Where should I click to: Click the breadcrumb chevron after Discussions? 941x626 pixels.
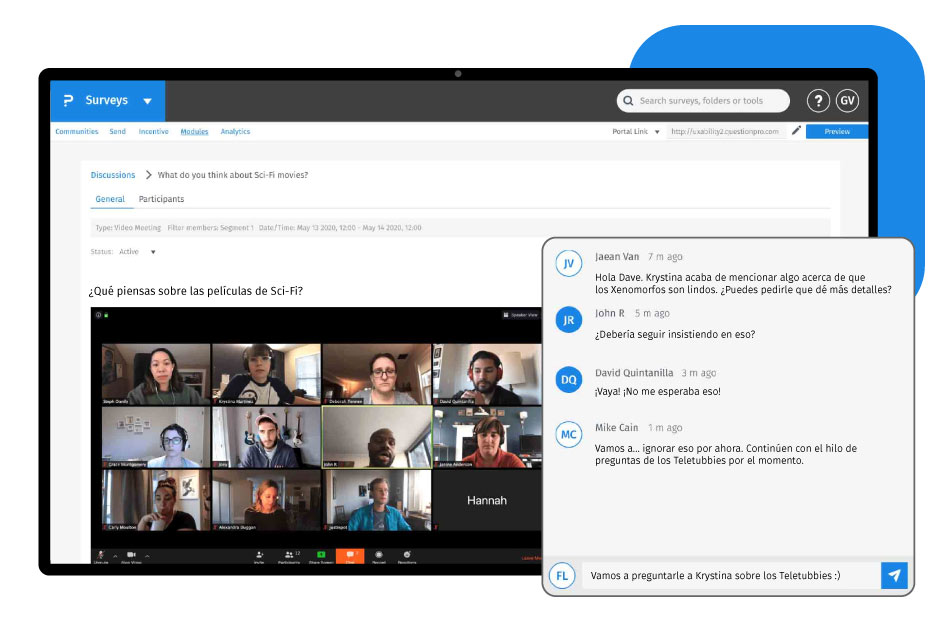pos(148,175)
